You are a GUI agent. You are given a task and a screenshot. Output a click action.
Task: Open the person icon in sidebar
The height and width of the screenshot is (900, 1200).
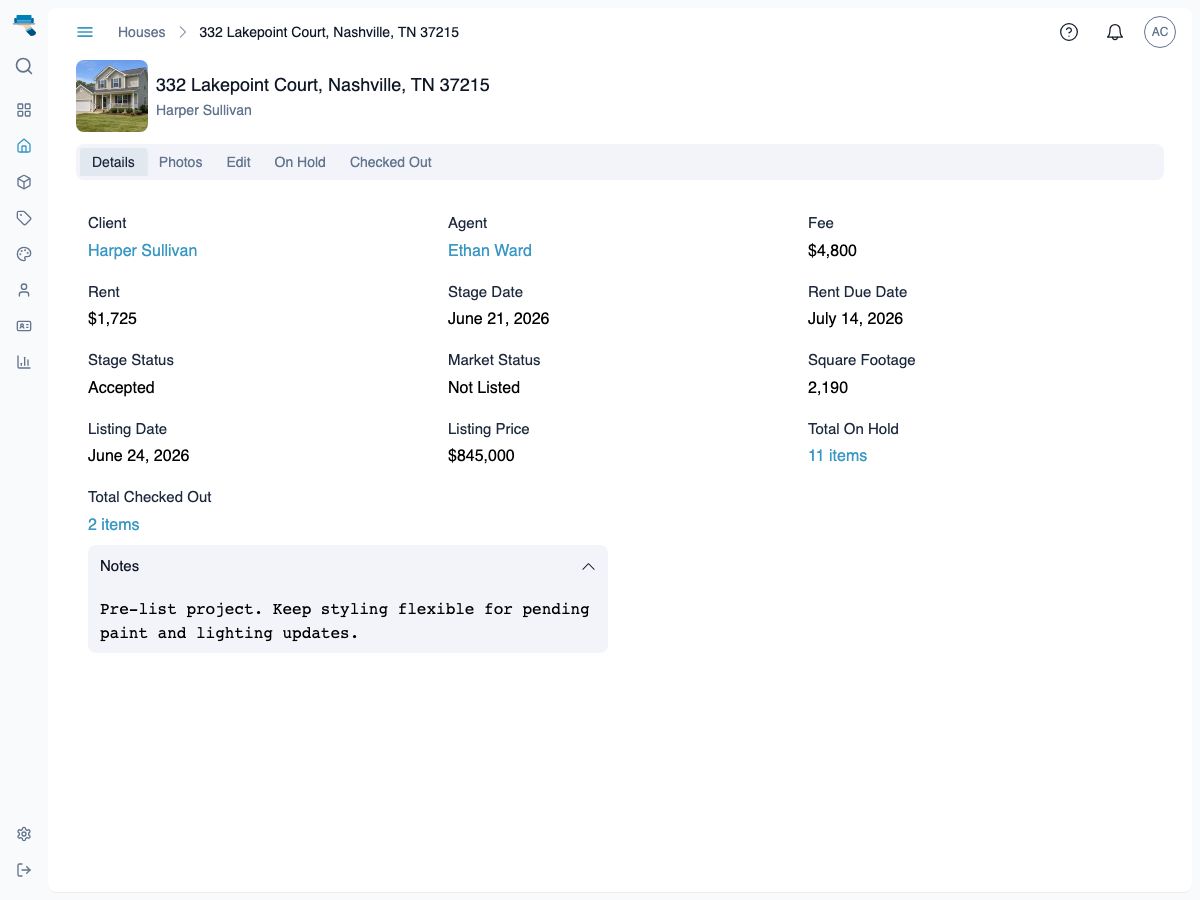(x=24, y=290)
